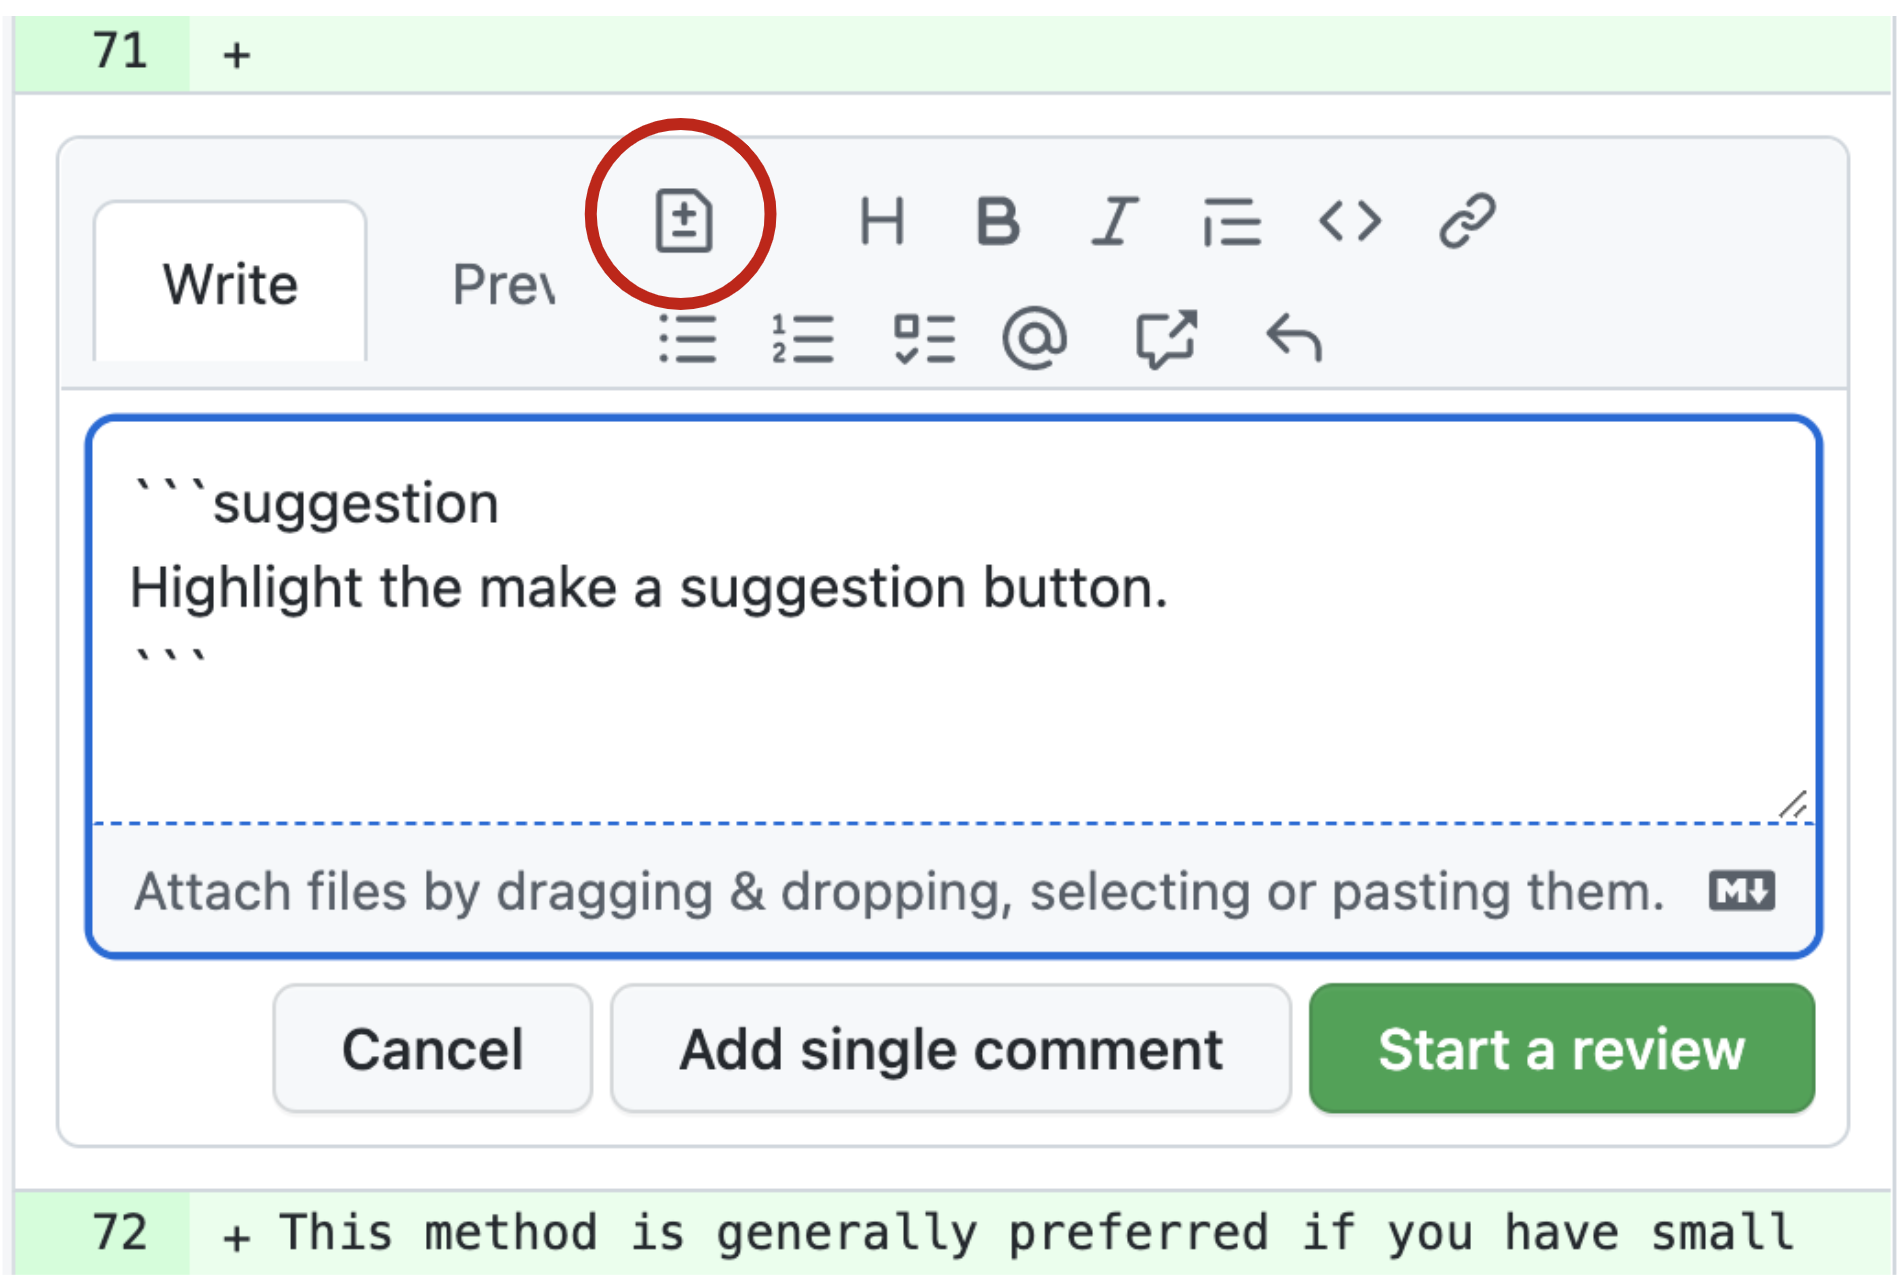
Task: Add a task list
Action: pyautogui.click(x=924, y=339)
